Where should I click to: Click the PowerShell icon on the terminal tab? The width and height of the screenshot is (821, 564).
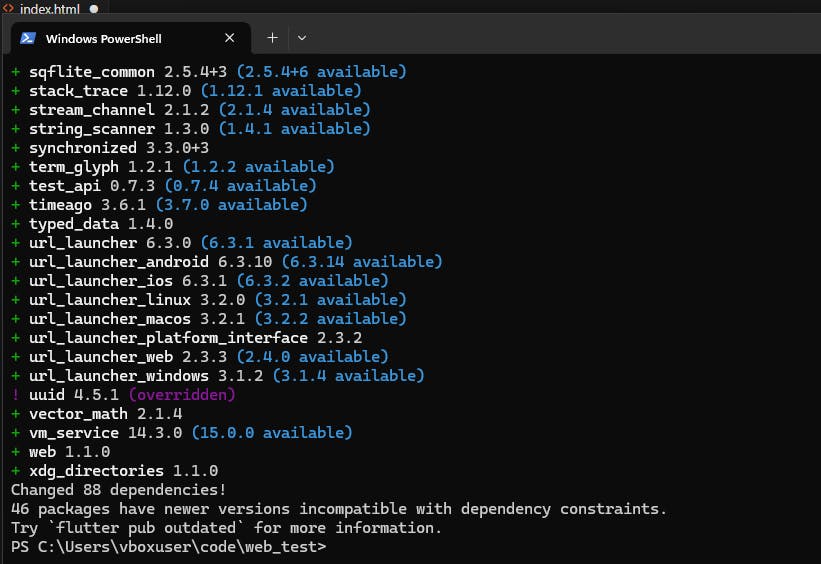(28, 38)
